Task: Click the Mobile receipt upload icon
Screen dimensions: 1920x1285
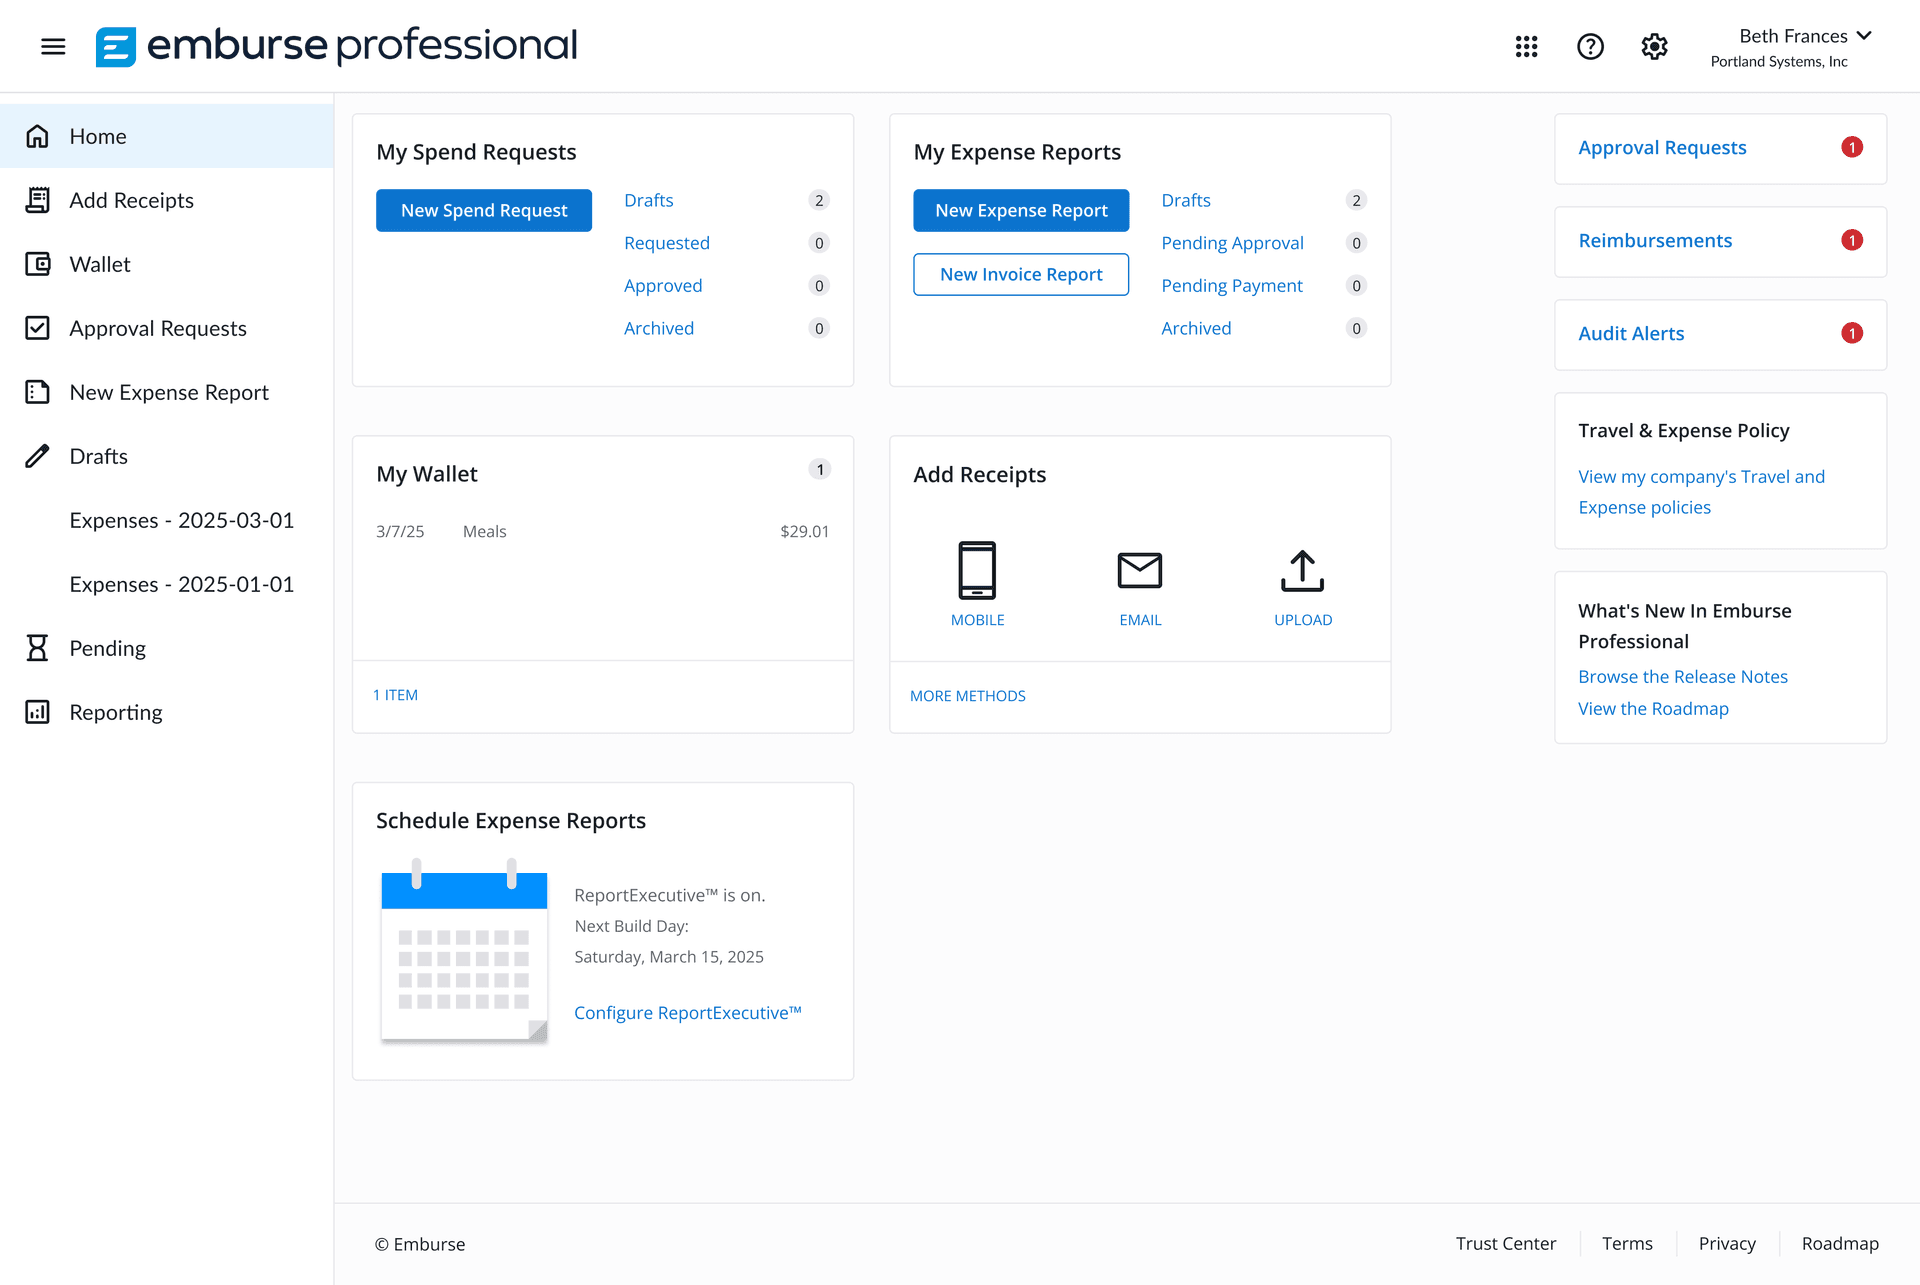Action: point(978,570)
